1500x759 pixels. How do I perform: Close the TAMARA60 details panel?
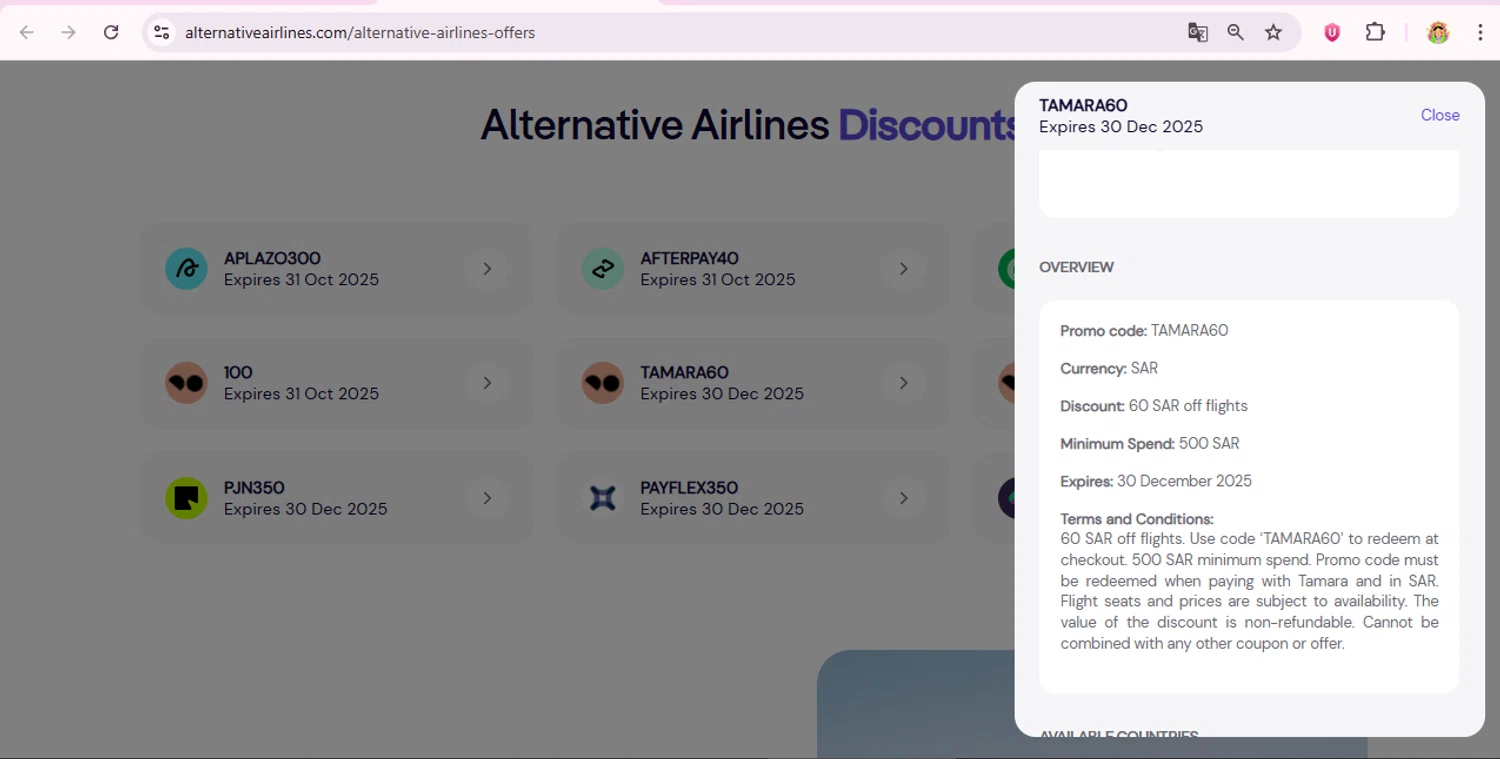(1439, 115)
